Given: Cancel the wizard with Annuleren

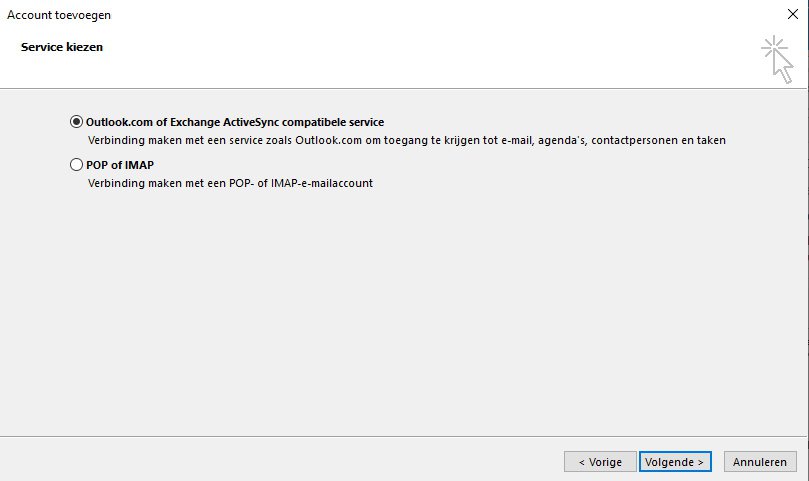Looking at the screenshot, I should (760, 462).
